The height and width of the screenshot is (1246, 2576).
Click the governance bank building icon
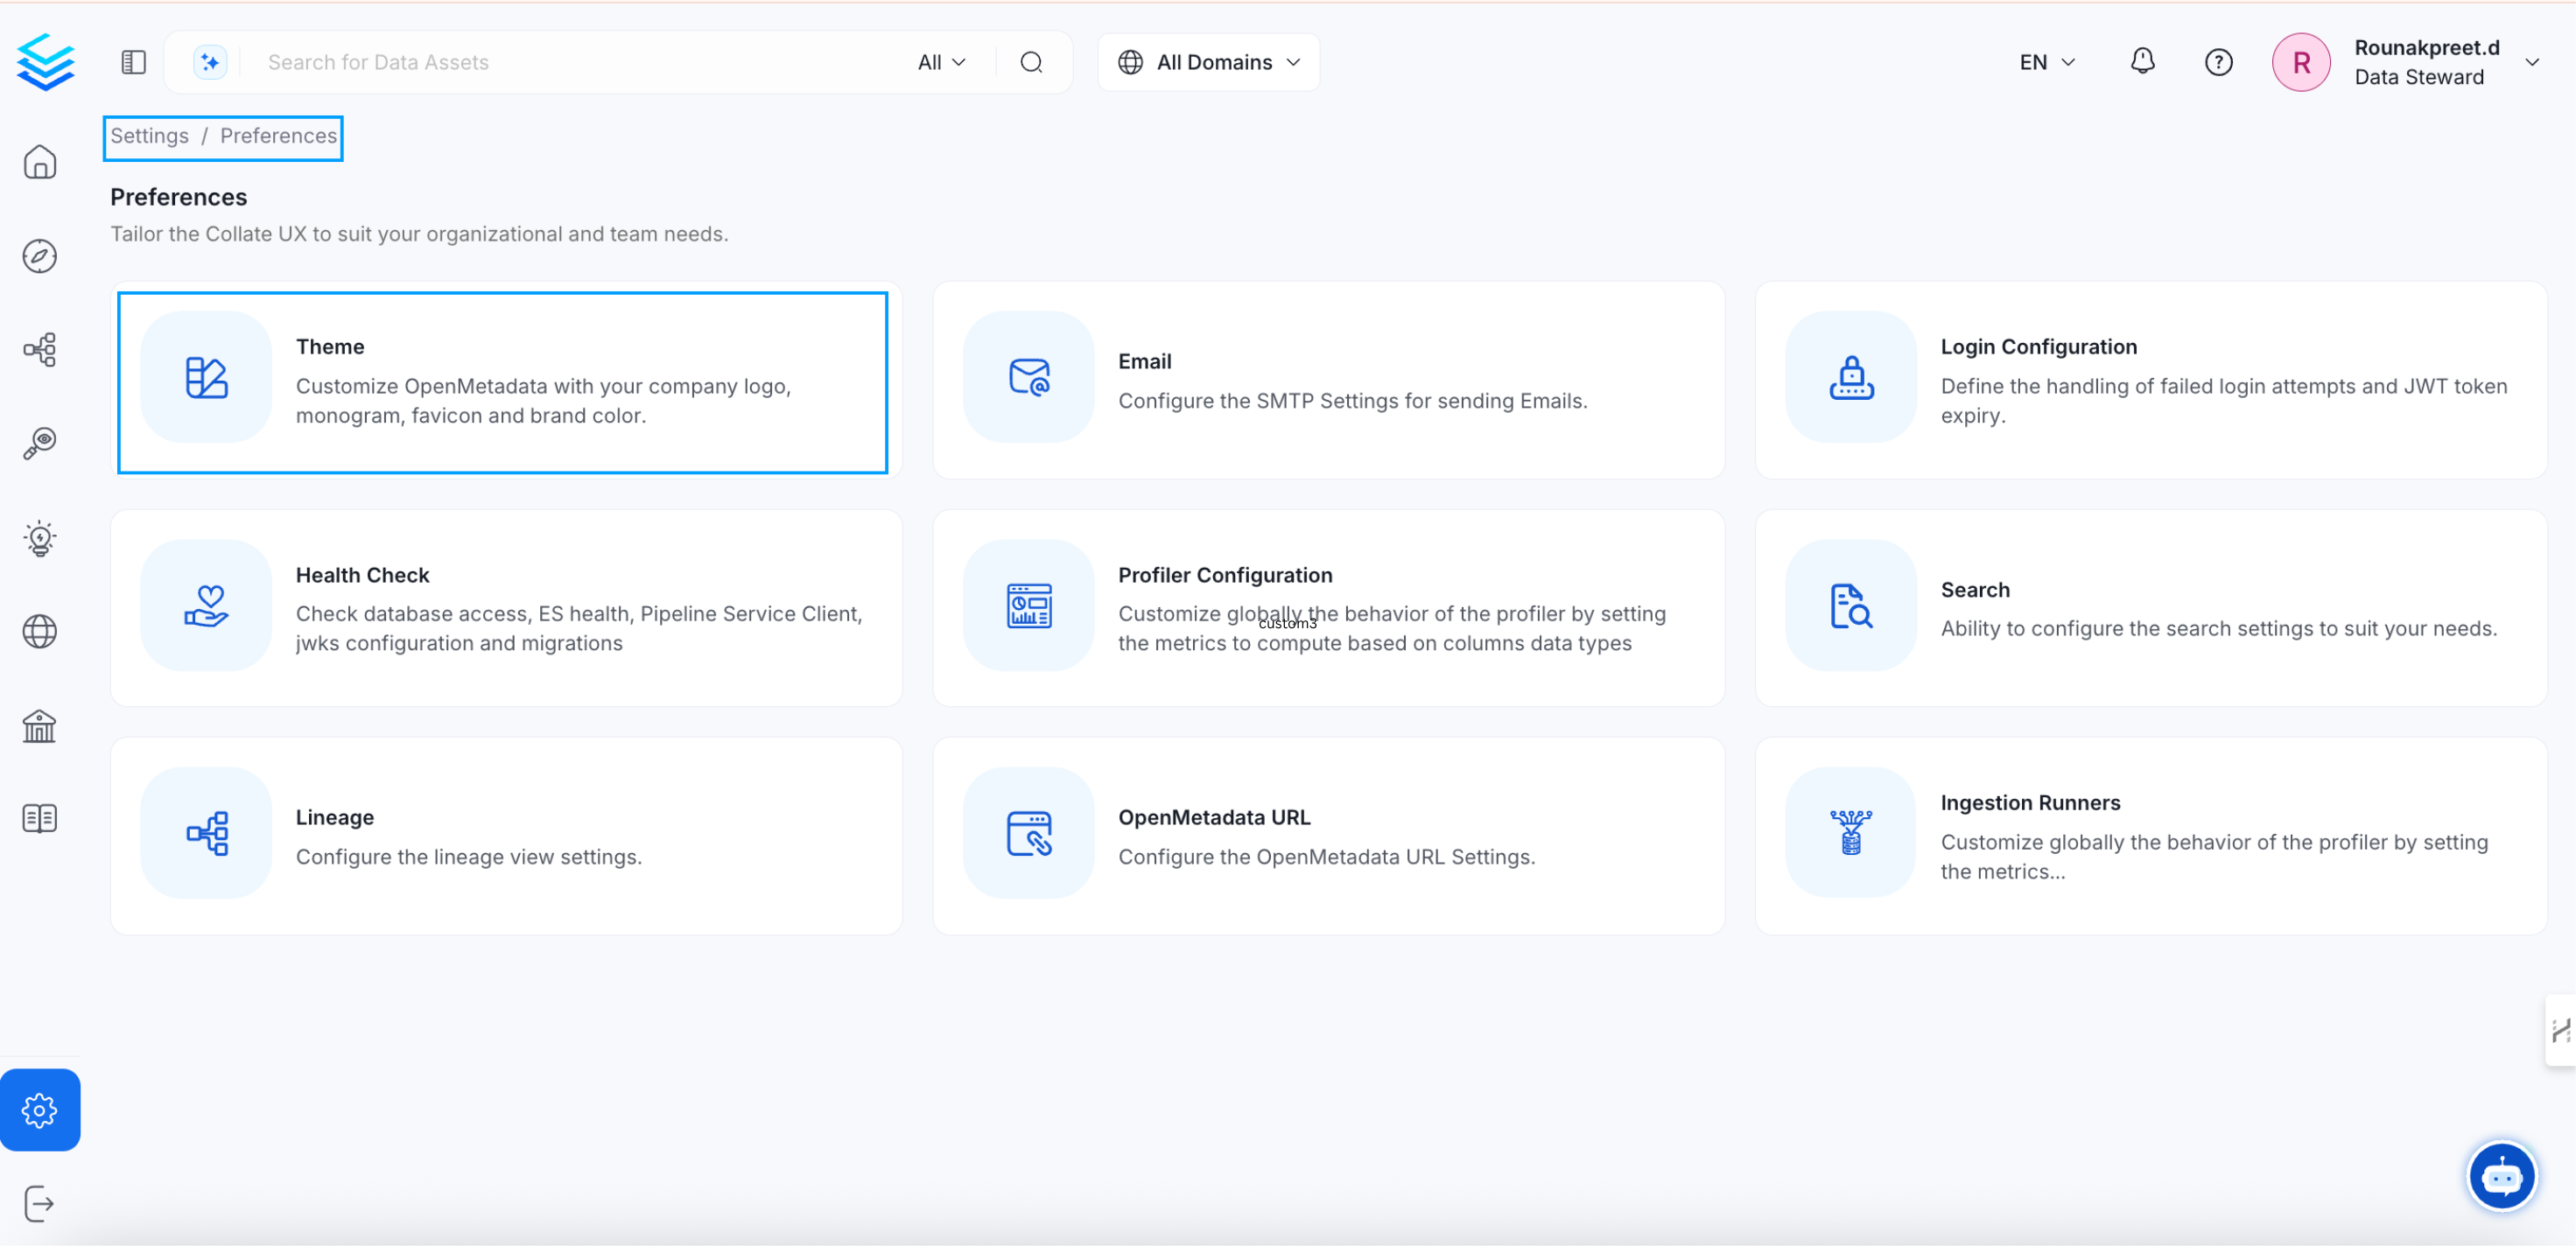pyautogui.click(x=40, y=725)
